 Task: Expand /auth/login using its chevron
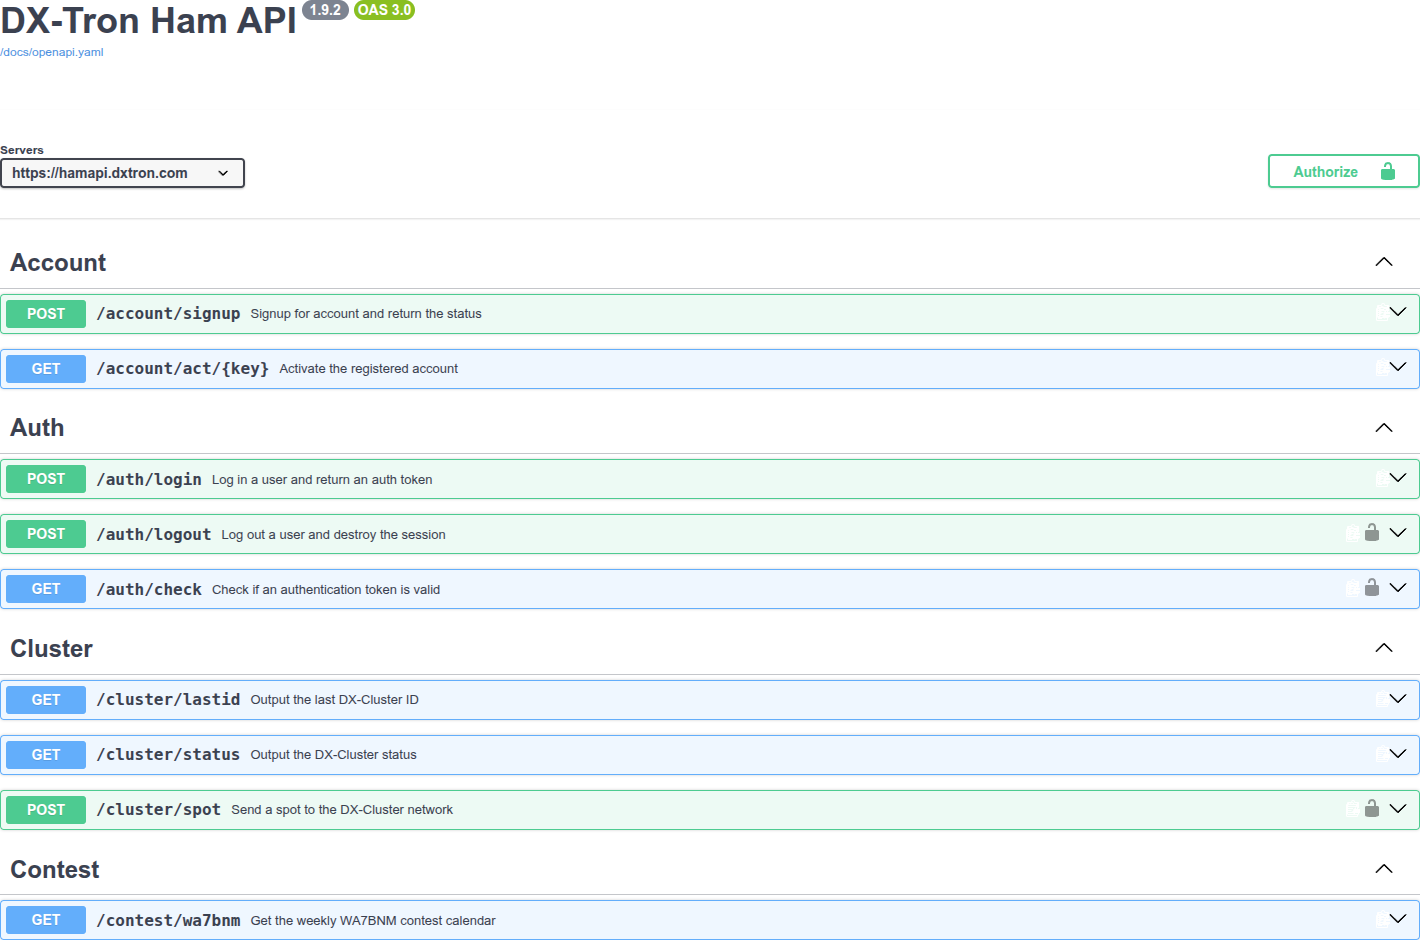[x=1398, y=478]
